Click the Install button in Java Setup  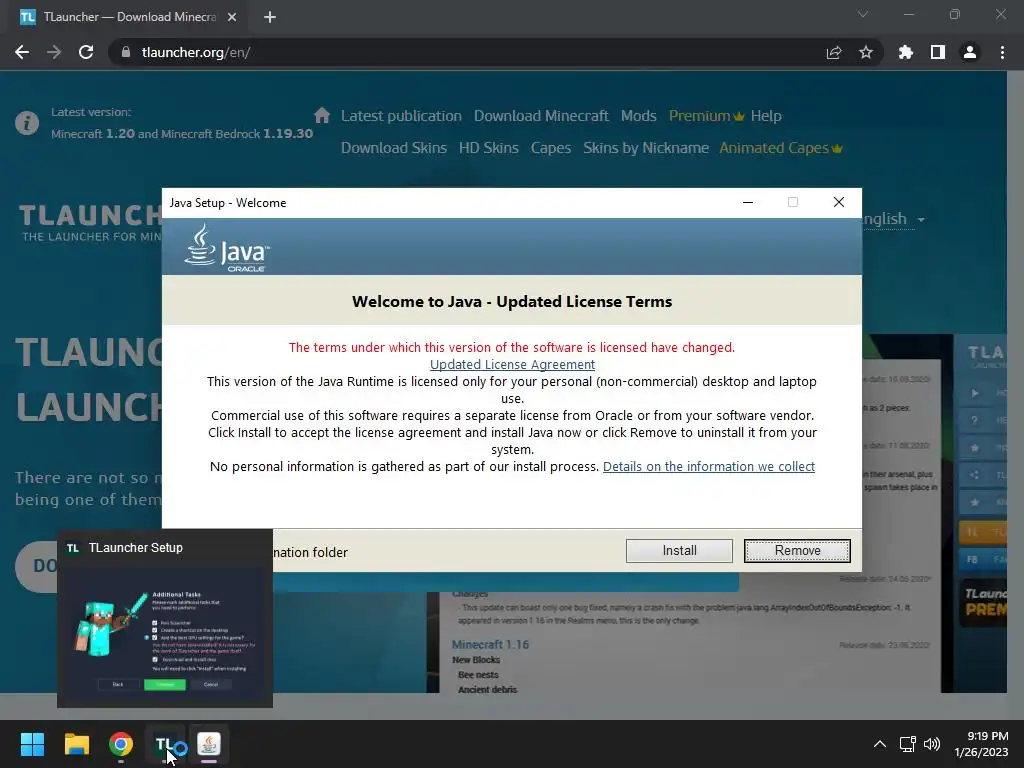point(679,551)
